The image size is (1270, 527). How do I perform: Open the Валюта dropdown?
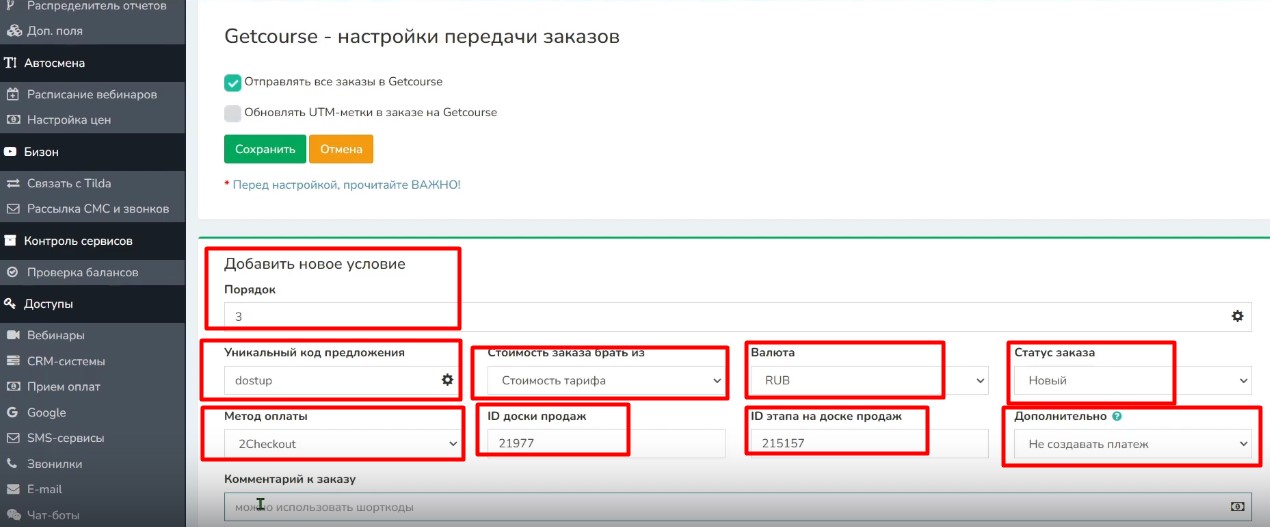869,380
